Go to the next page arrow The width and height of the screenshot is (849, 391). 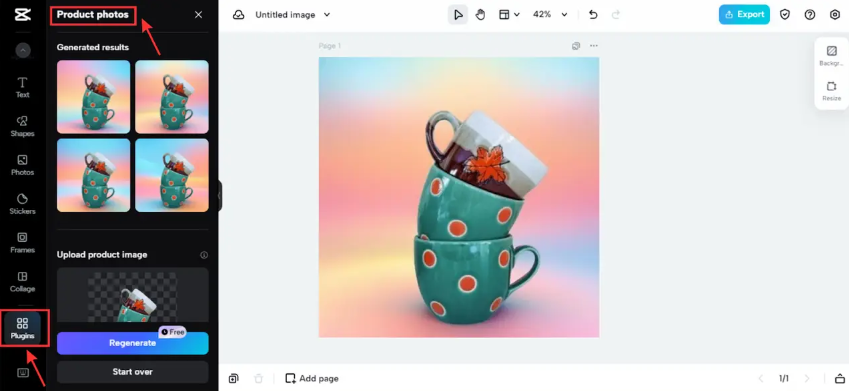pyautogui.click(x=807, y=378)
